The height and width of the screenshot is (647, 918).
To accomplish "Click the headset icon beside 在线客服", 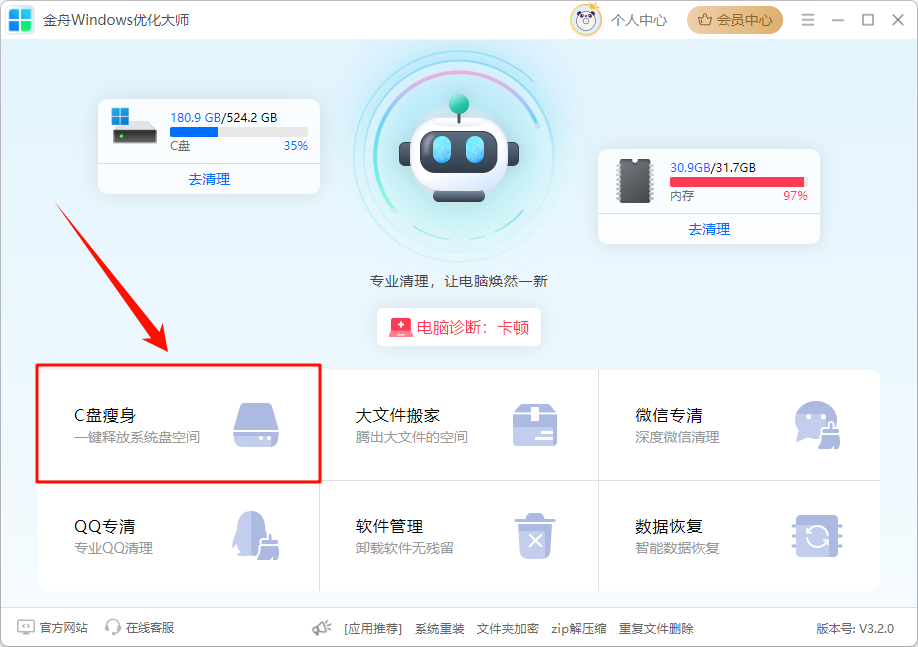I will click(x=112, y=627).
